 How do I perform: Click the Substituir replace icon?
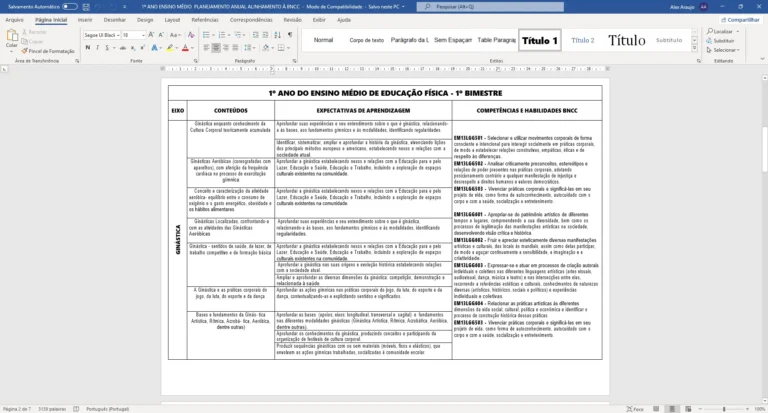[720, 41]
